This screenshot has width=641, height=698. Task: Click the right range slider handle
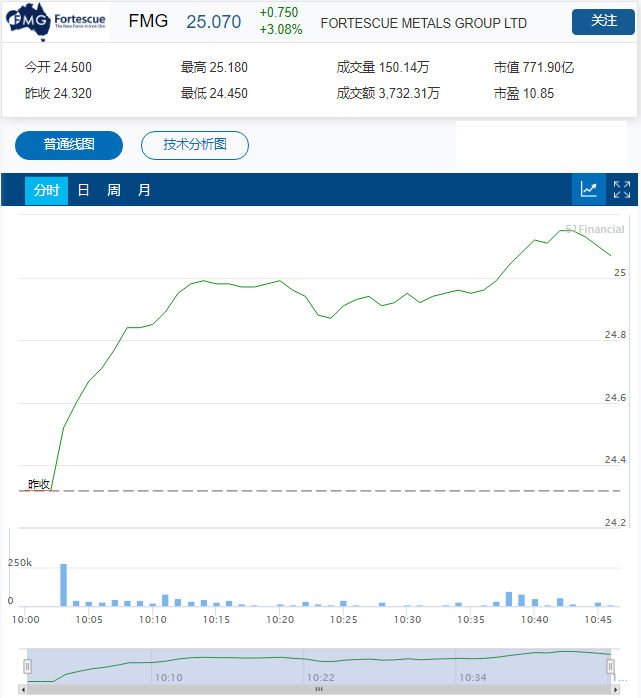point(610,666)
